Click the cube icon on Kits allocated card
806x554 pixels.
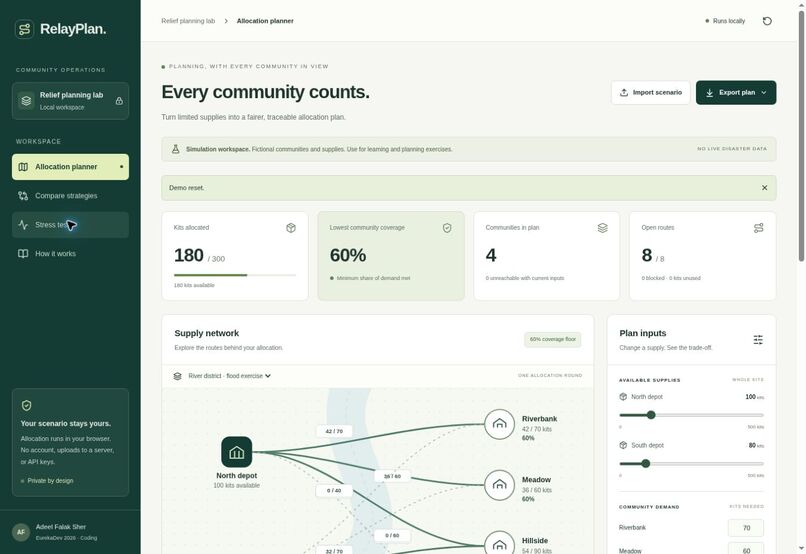[x=291, y=228]
